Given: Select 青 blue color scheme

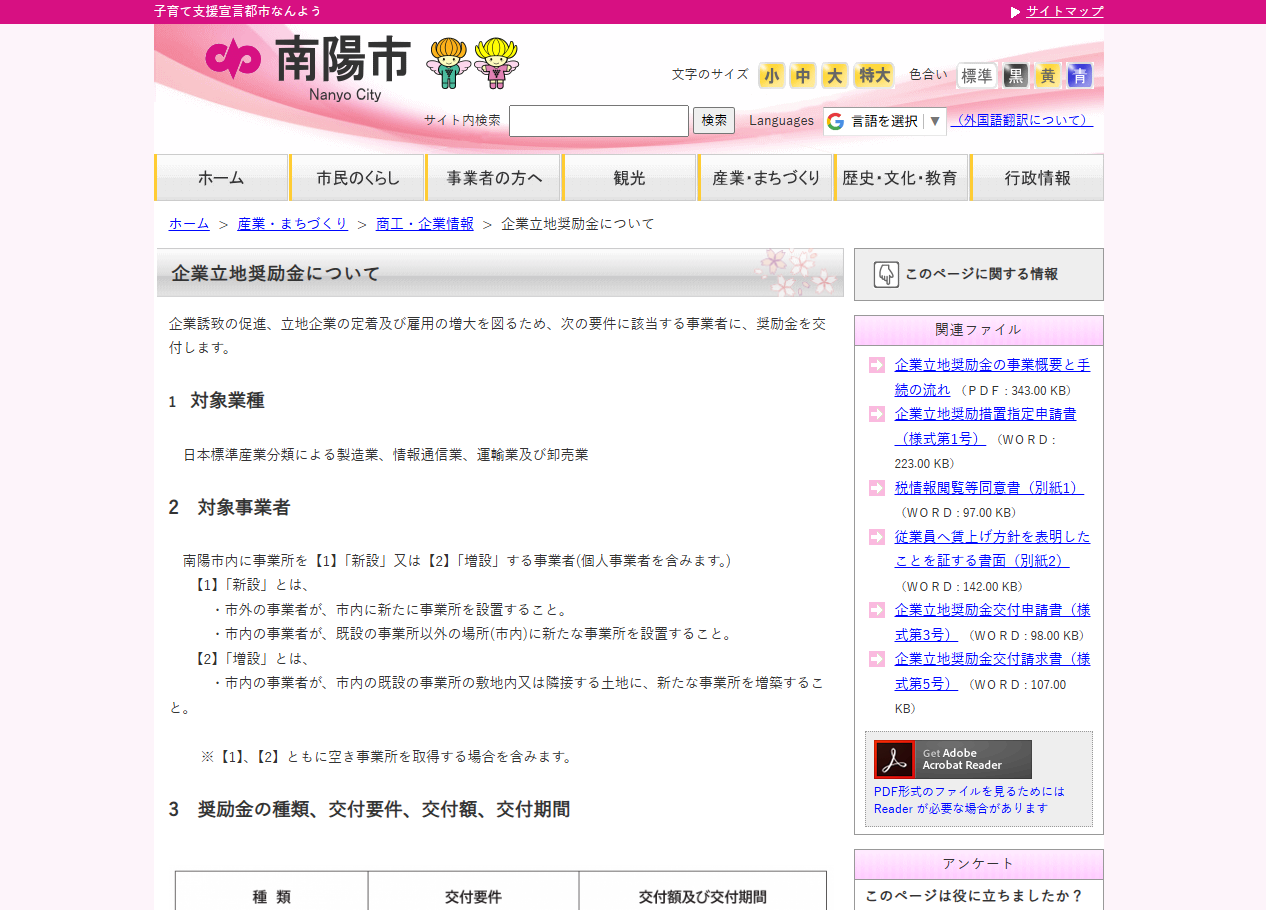Looking at the screenshot, I should [x=1080, y=75].
